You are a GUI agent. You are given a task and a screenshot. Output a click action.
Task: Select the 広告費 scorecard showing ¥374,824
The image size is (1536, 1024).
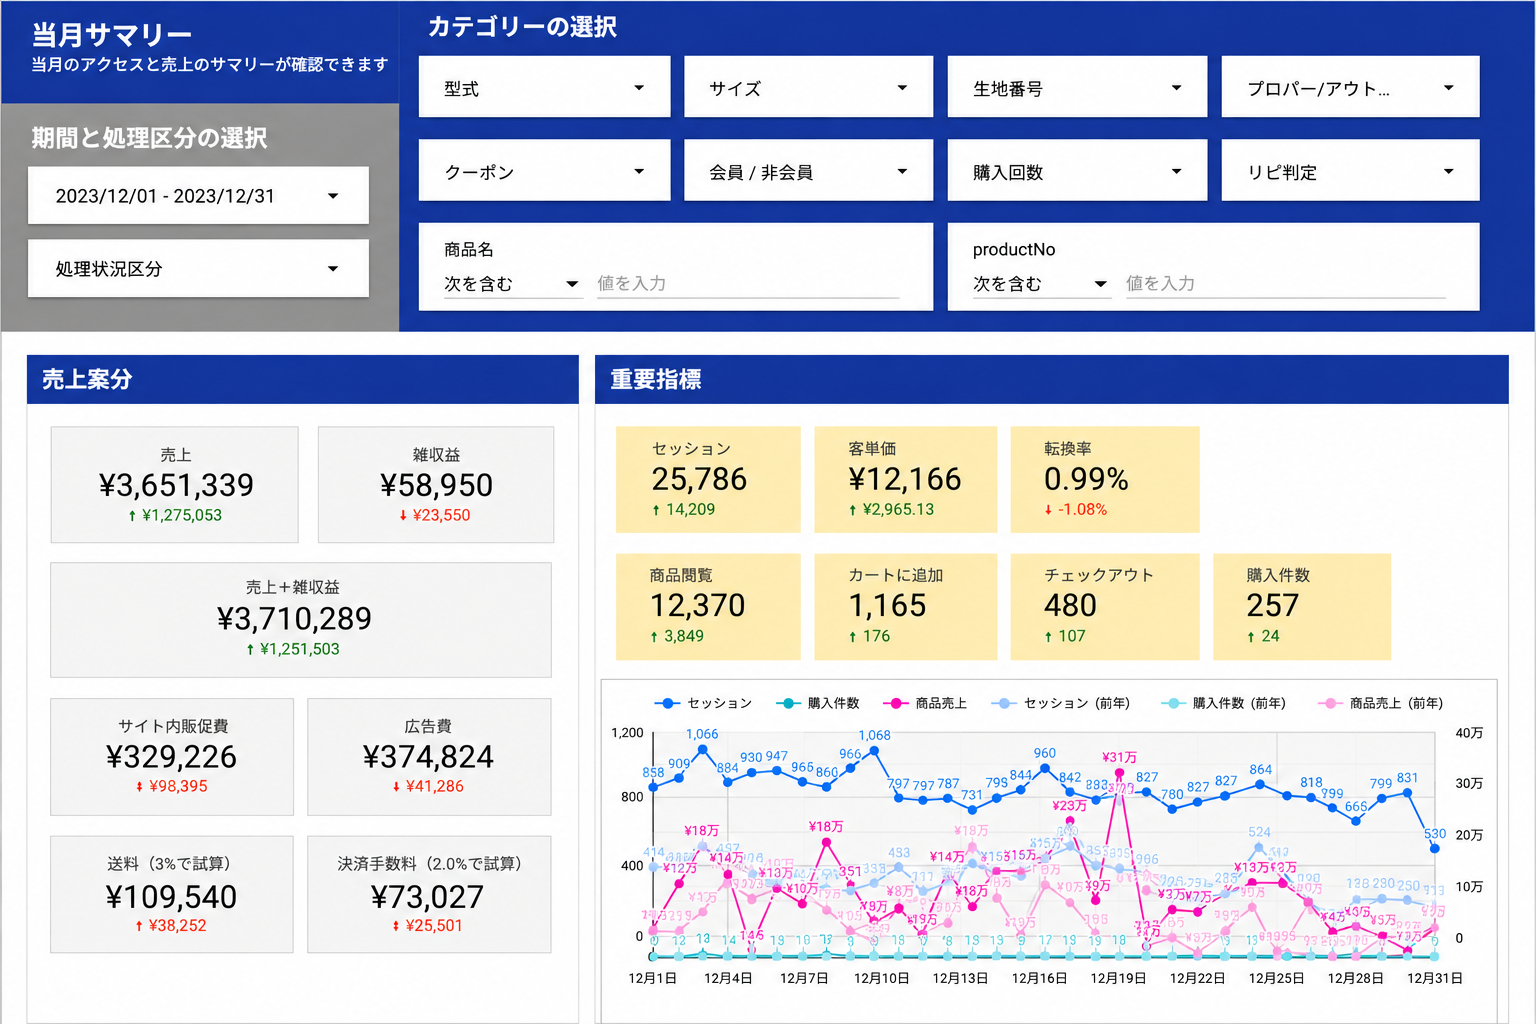(x=429, y=757)
